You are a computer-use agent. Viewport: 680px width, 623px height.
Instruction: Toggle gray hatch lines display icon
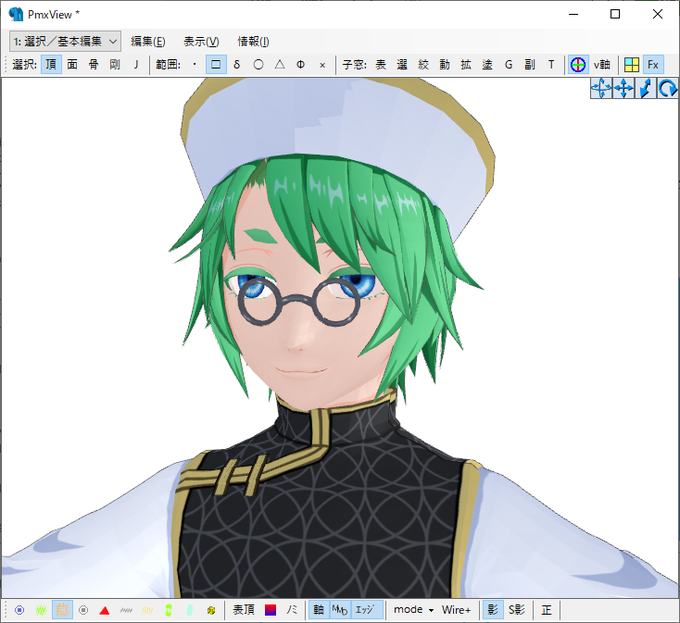click(x=126, y=610)
